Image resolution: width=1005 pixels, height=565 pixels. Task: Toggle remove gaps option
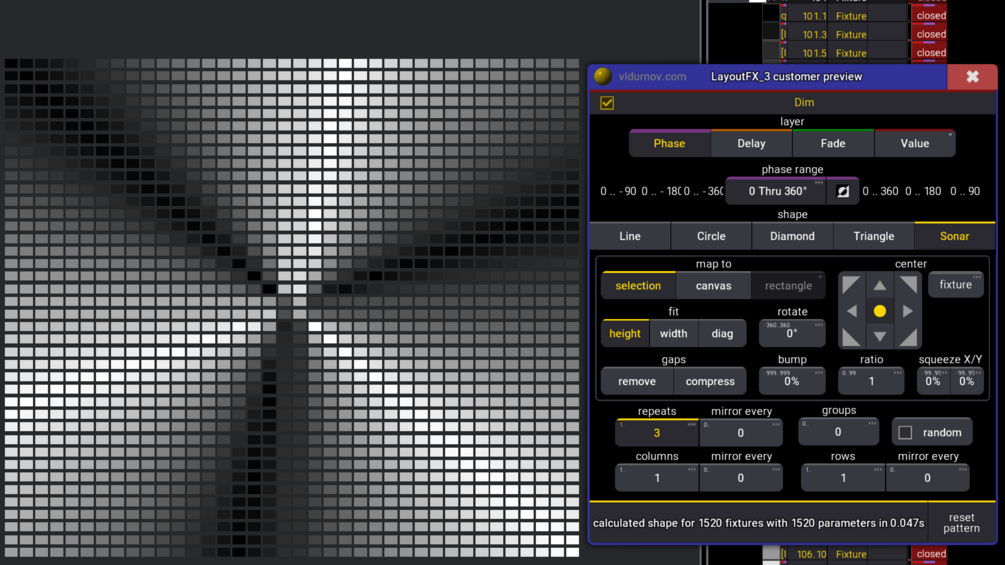[637, 381]
